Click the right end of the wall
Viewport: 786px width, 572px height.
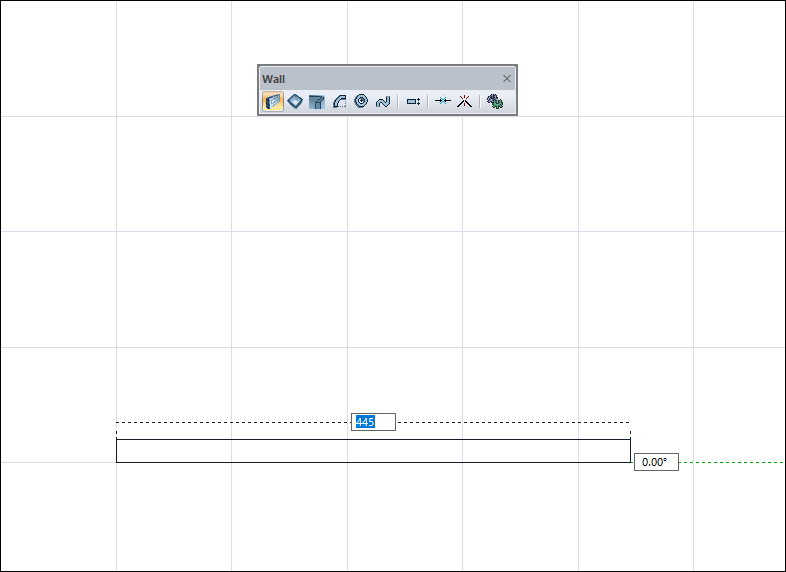pos(630,451)
